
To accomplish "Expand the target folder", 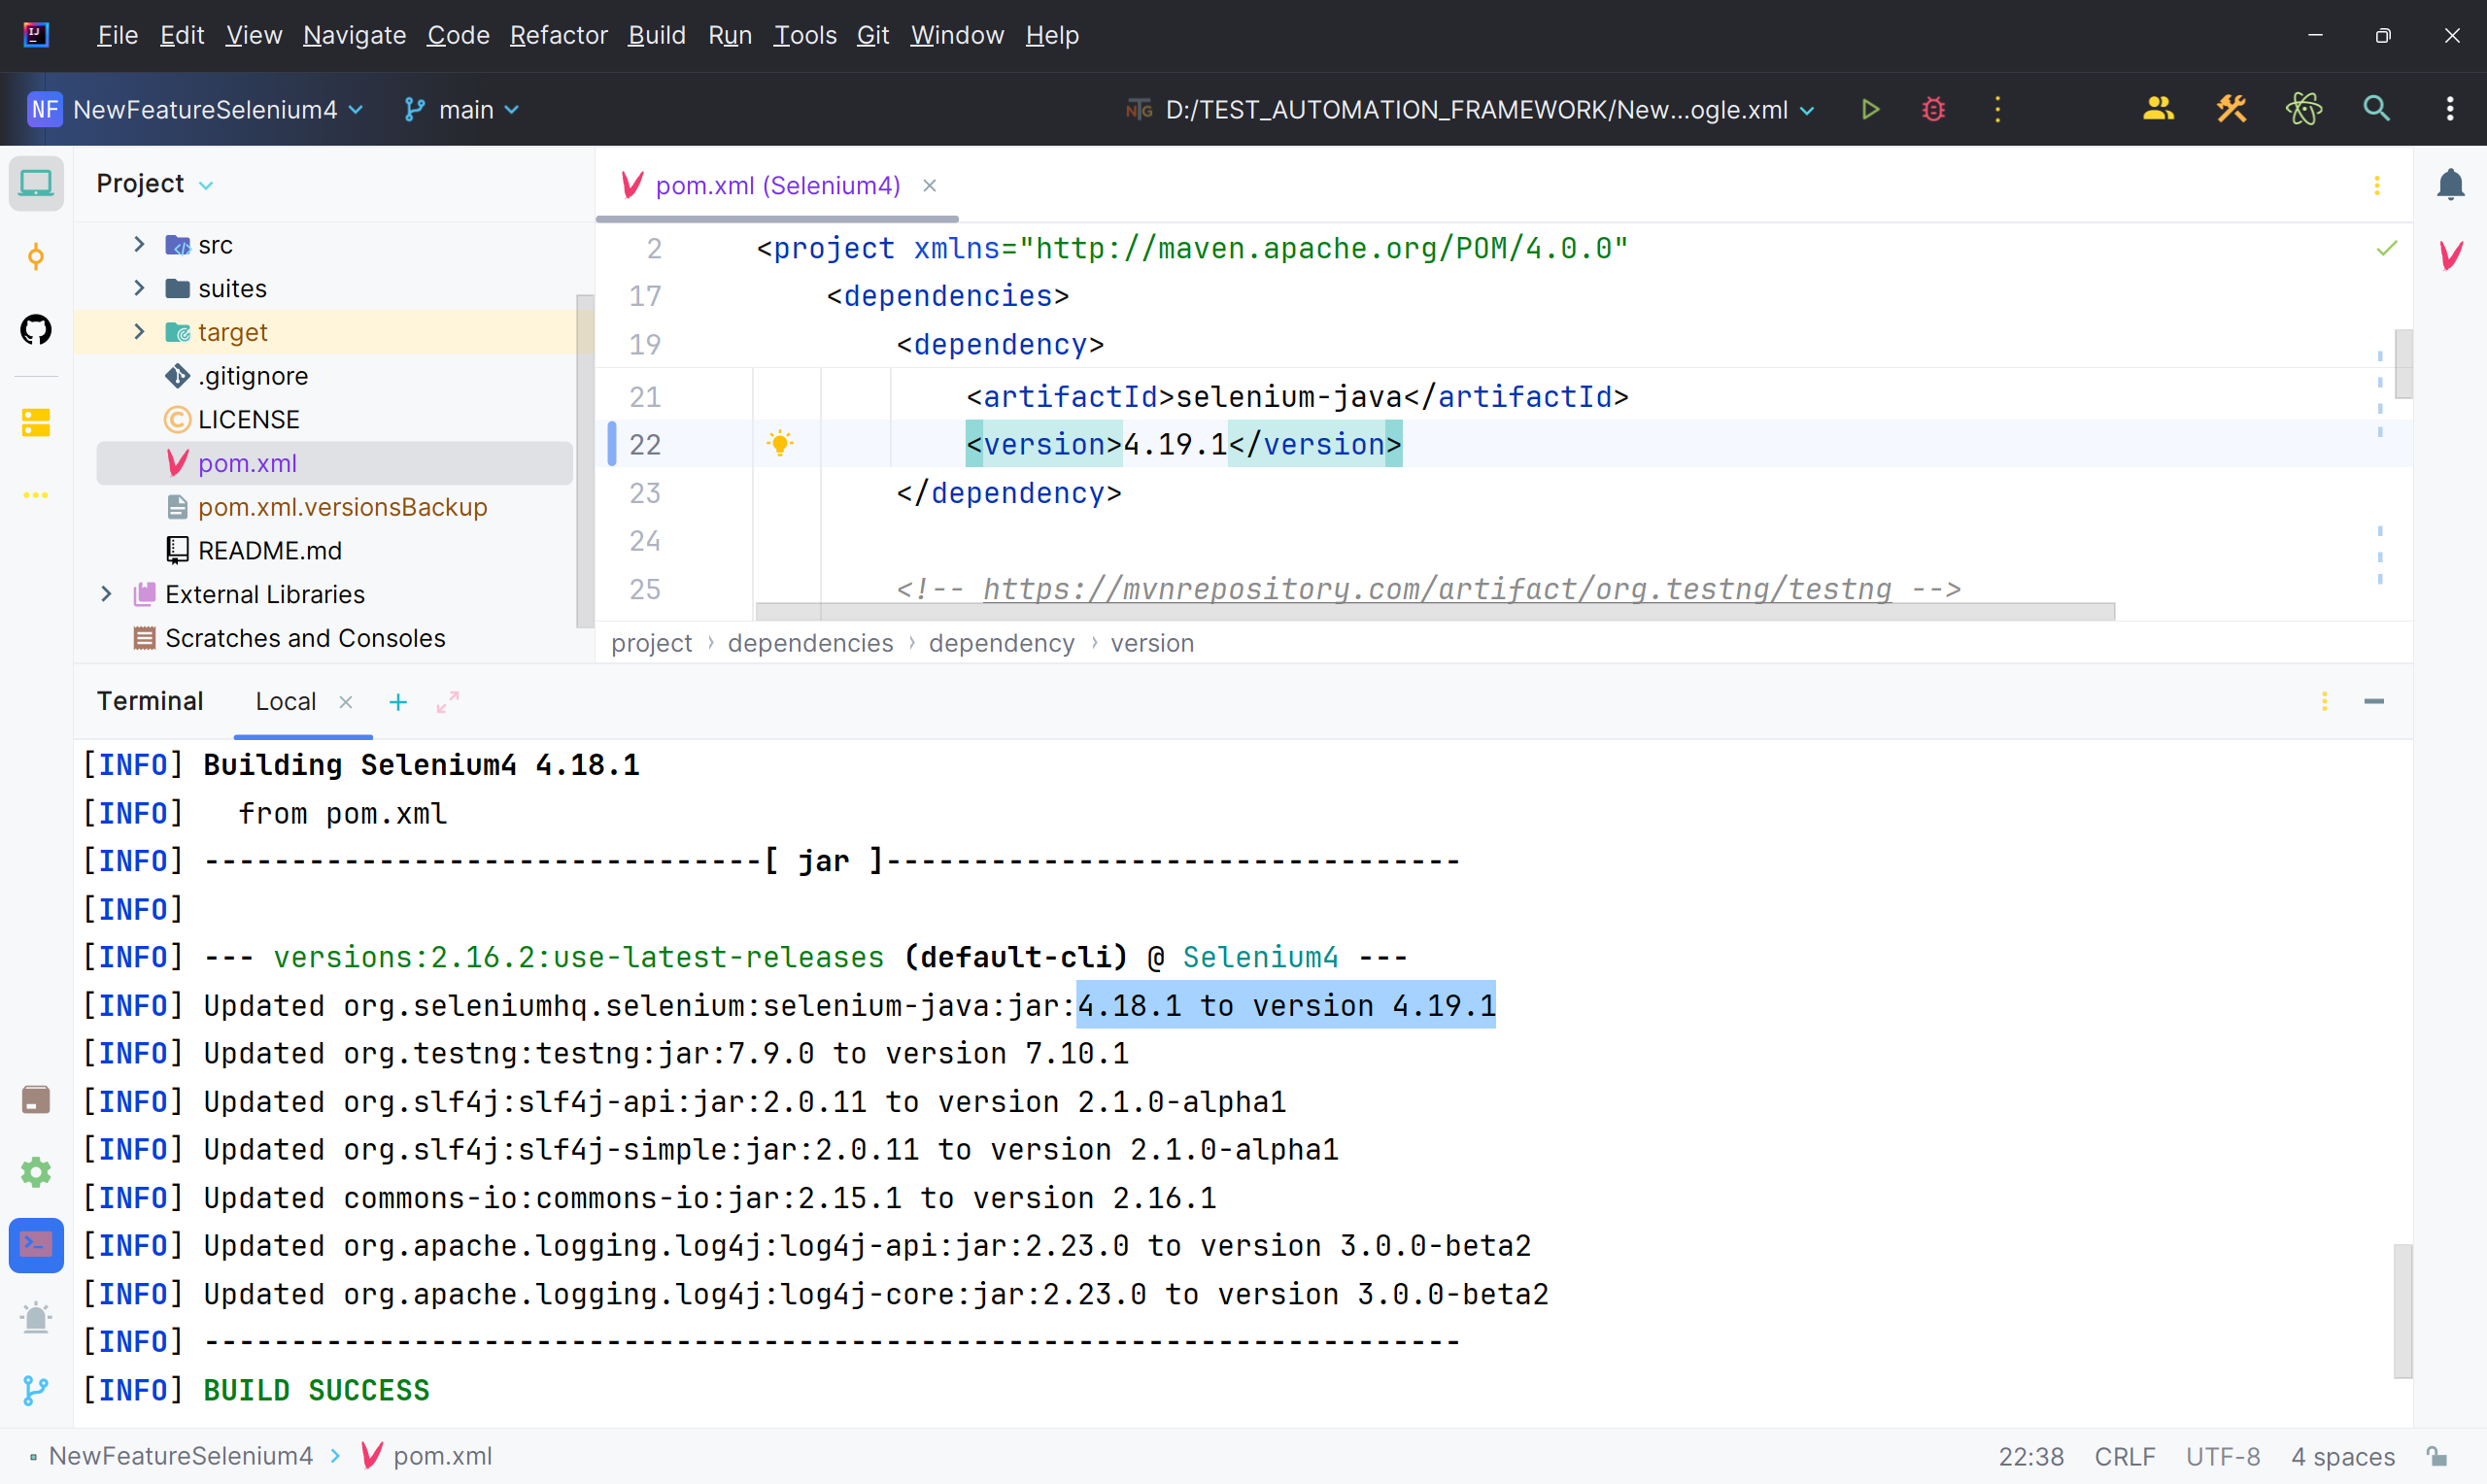I will coord(139,332).
